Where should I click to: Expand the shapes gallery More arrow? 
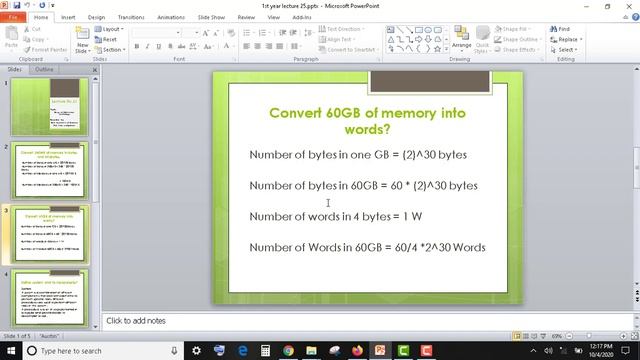coord(446,49)
